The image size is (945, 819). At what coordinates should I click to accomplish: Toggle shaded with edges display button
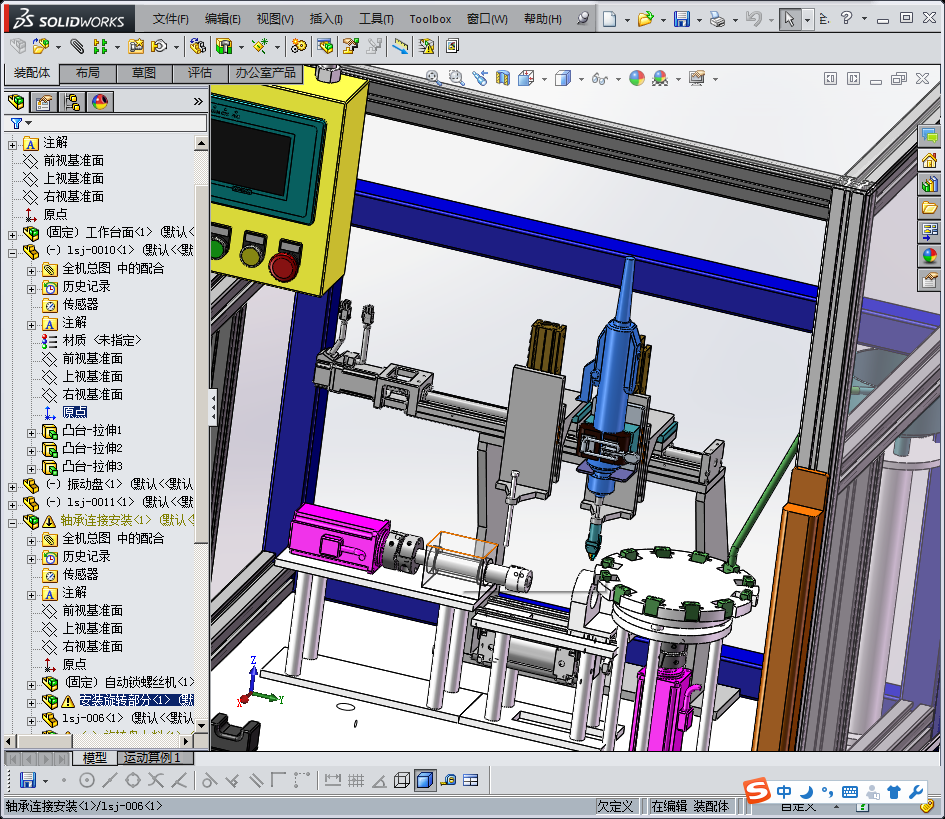(425, 780)
